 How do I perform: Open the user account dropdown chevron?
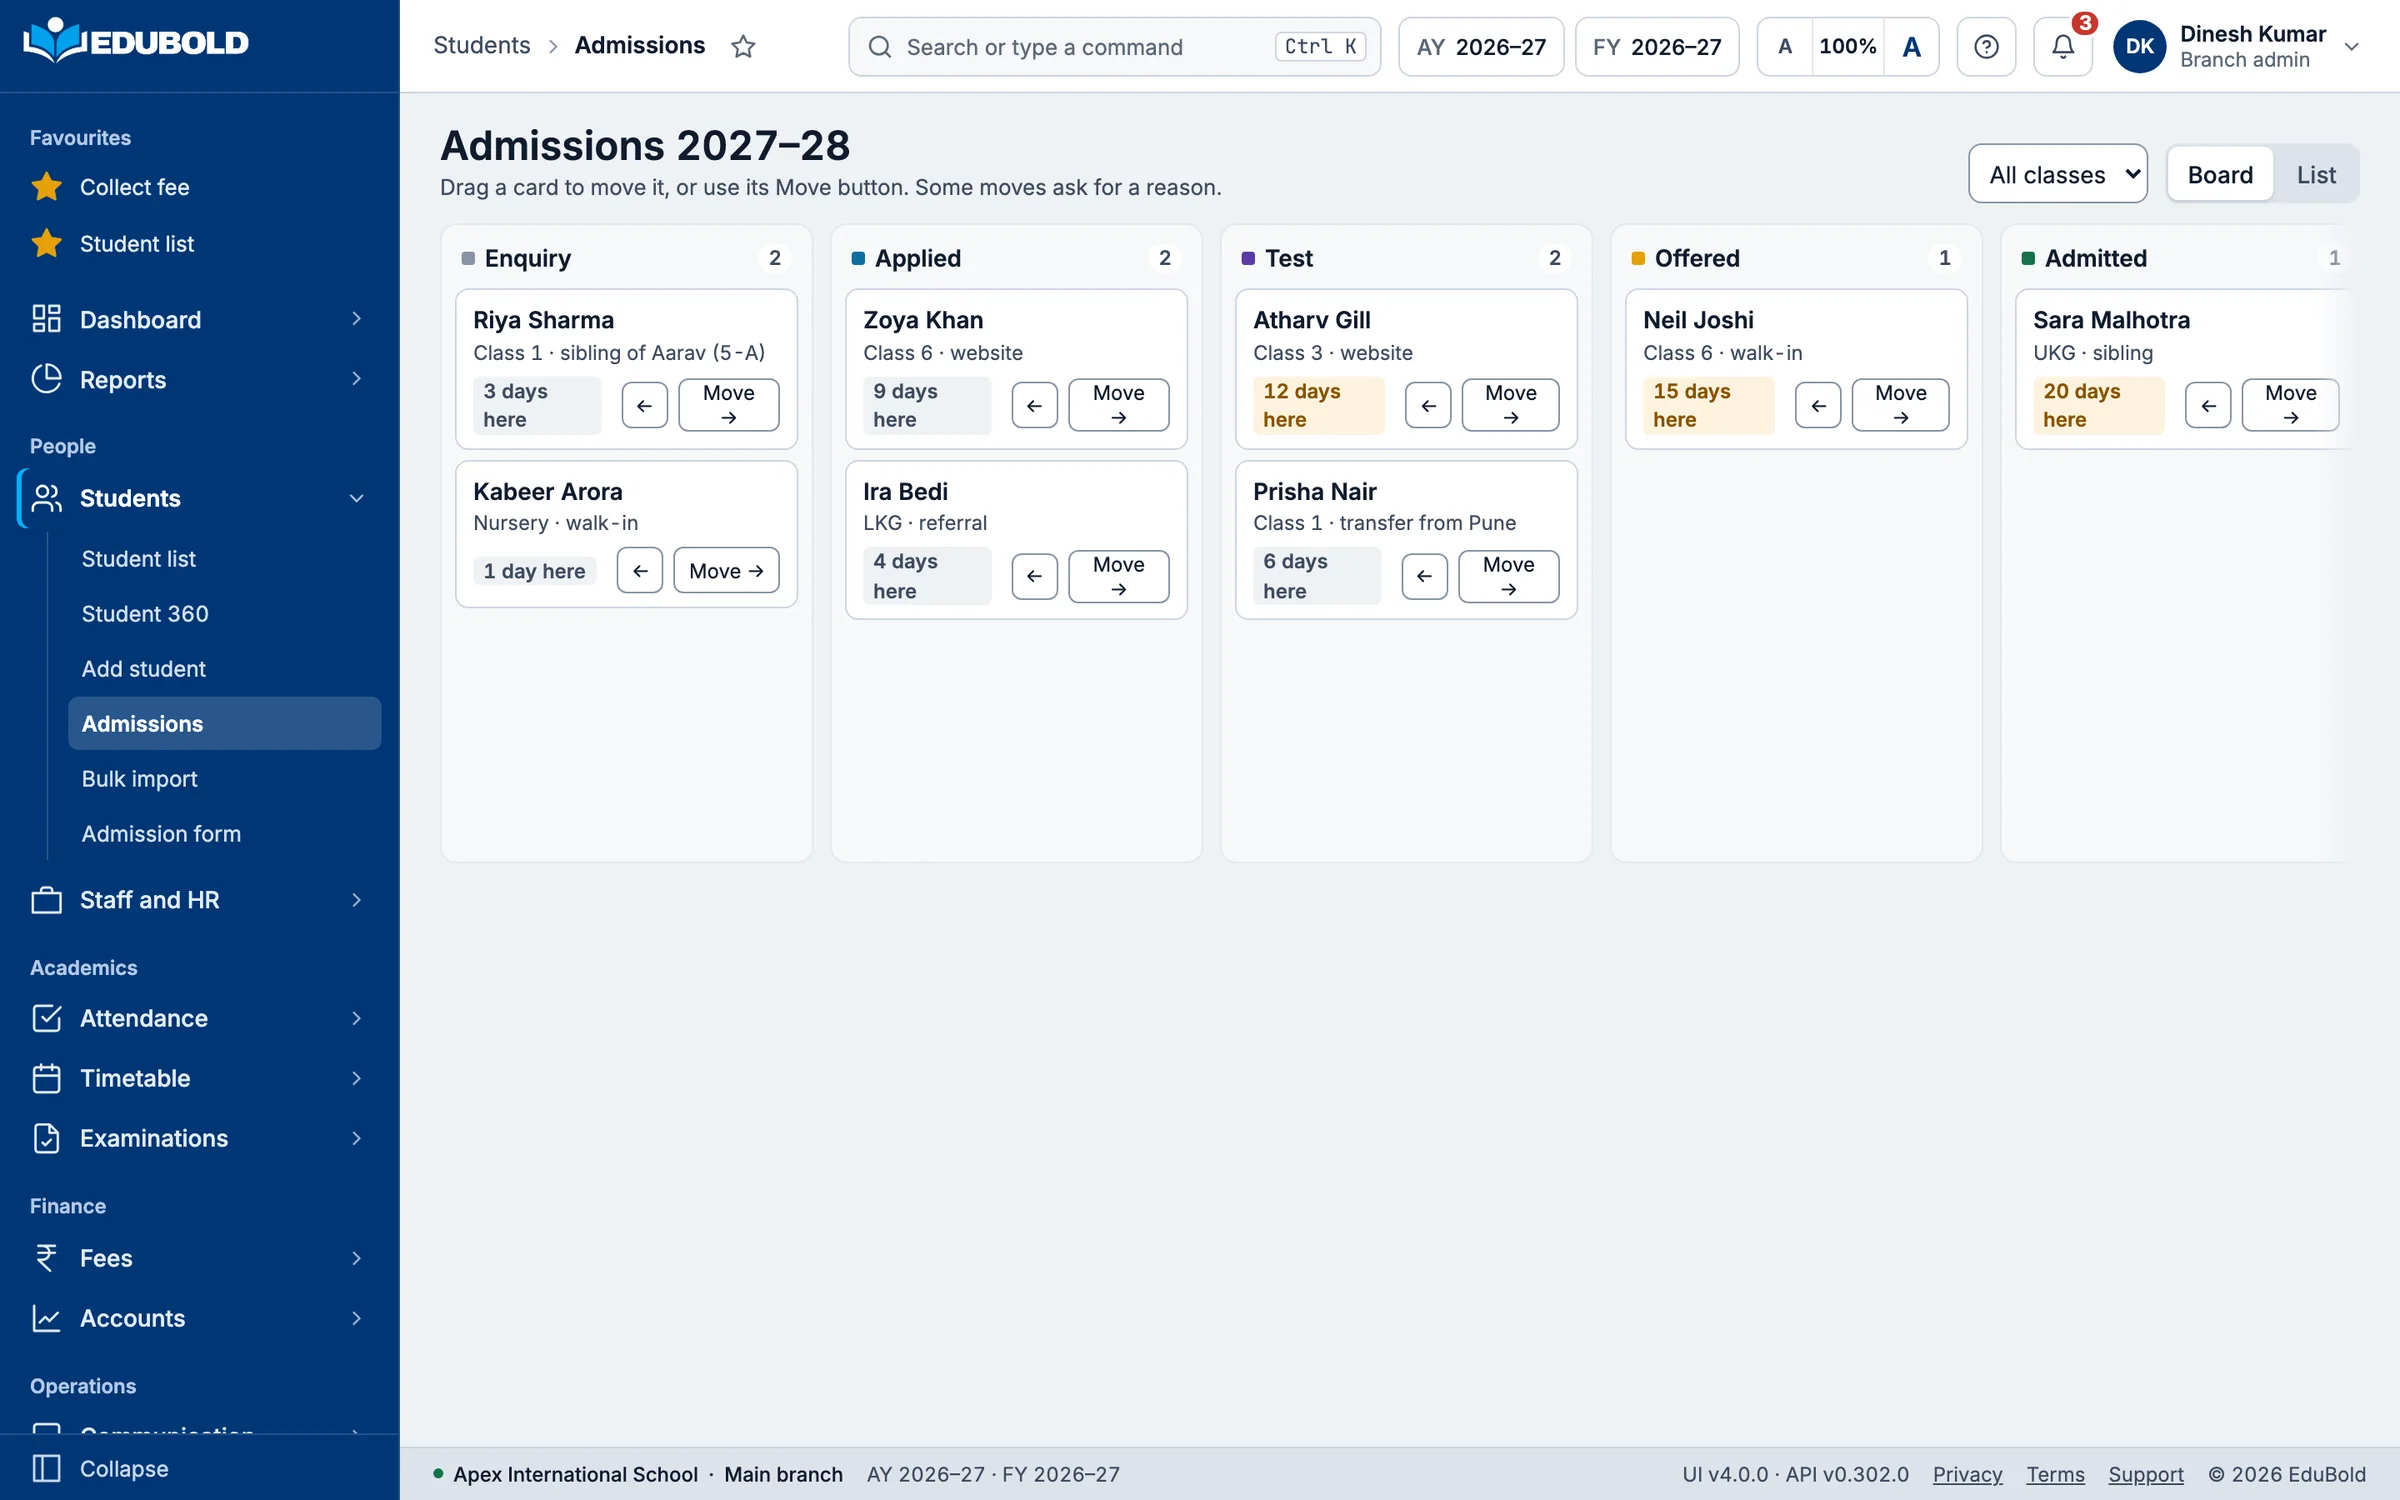[x=2352, y=47]
